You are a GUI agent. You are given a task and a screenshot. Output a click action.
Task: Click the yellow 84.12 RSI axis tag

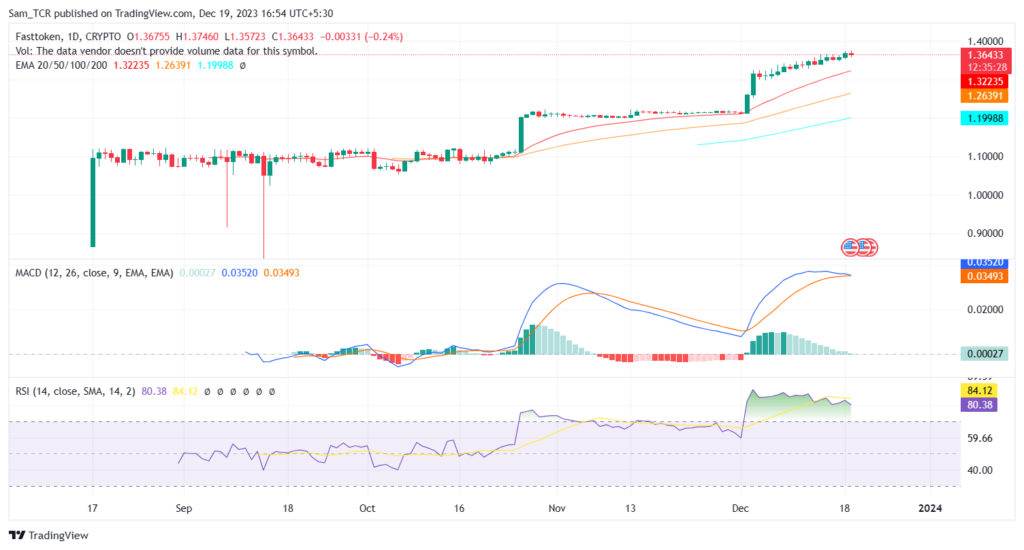(x=980, y=391)
